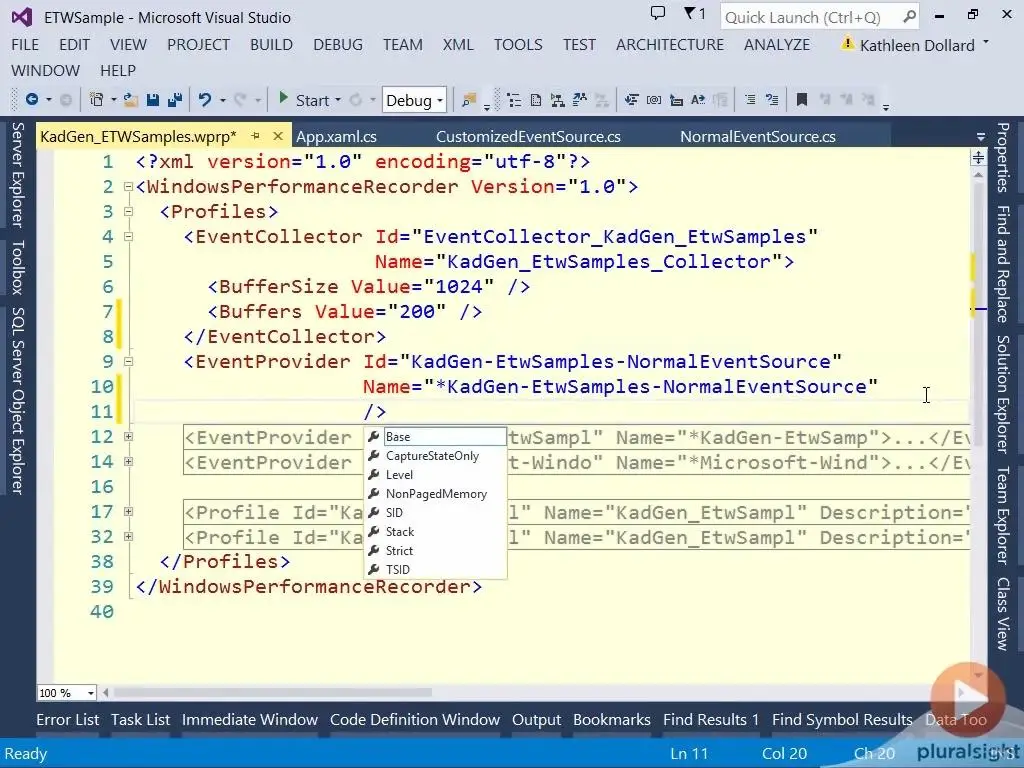This screenshot has height=768, width=1024.
Task: Click the XML document page icon
Action: point(536,100)
